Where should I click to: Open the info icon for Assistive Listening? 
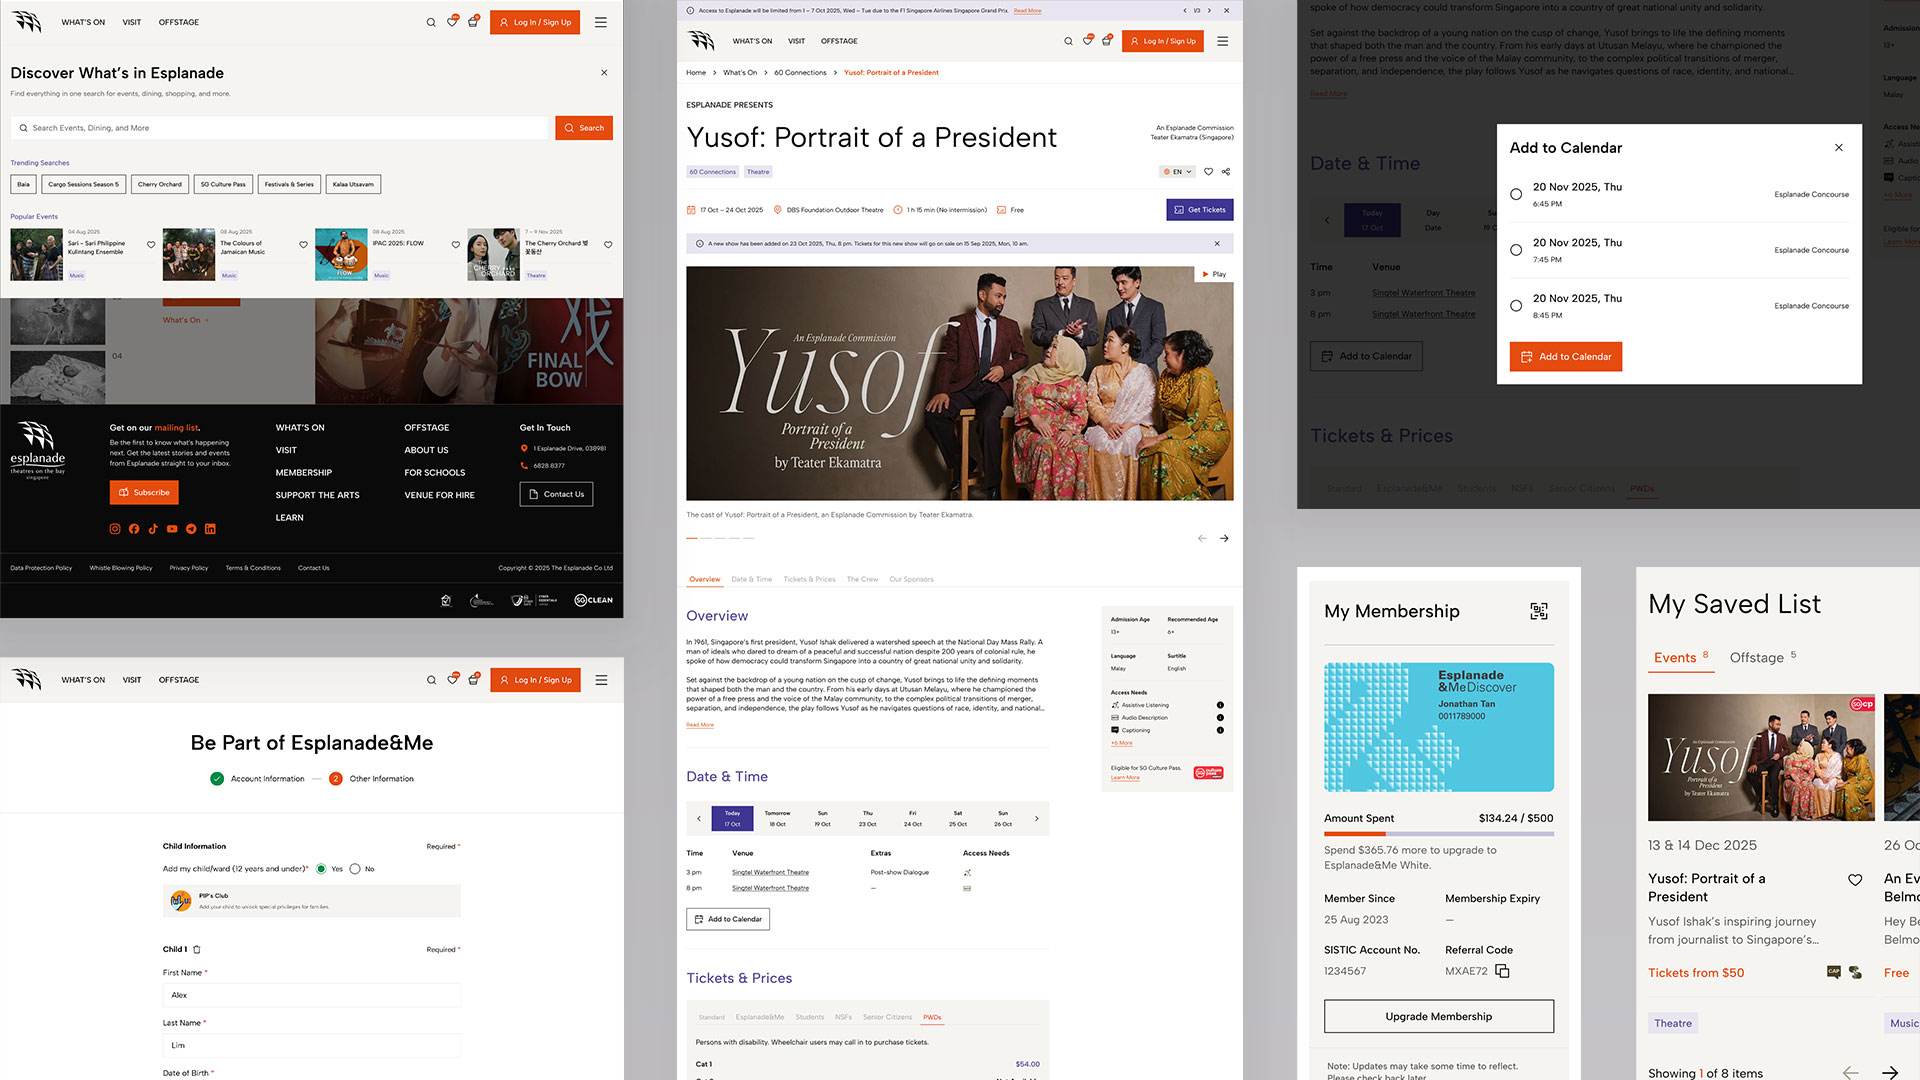coord(1220,705)
